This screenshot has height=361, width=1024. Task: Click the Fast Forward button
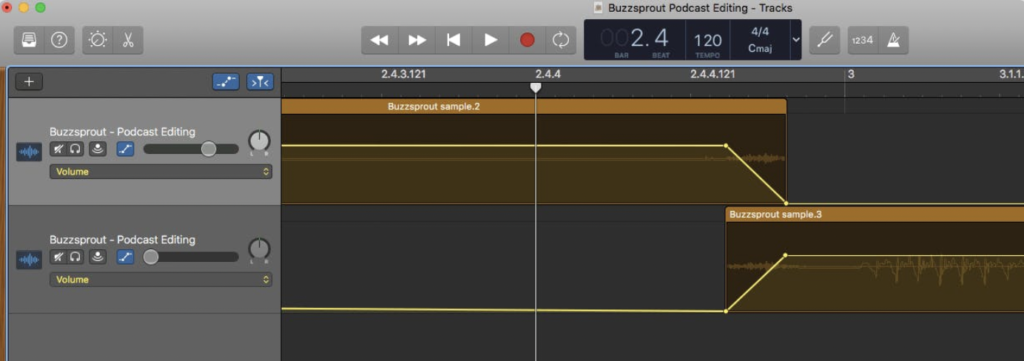(x=417, y=40)
